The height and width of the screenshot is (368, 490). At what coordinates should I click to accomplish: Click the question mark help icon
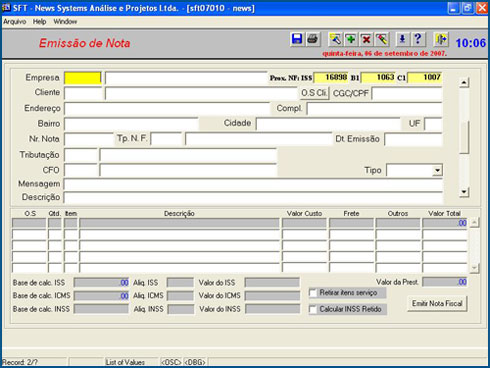click(418, 39)
